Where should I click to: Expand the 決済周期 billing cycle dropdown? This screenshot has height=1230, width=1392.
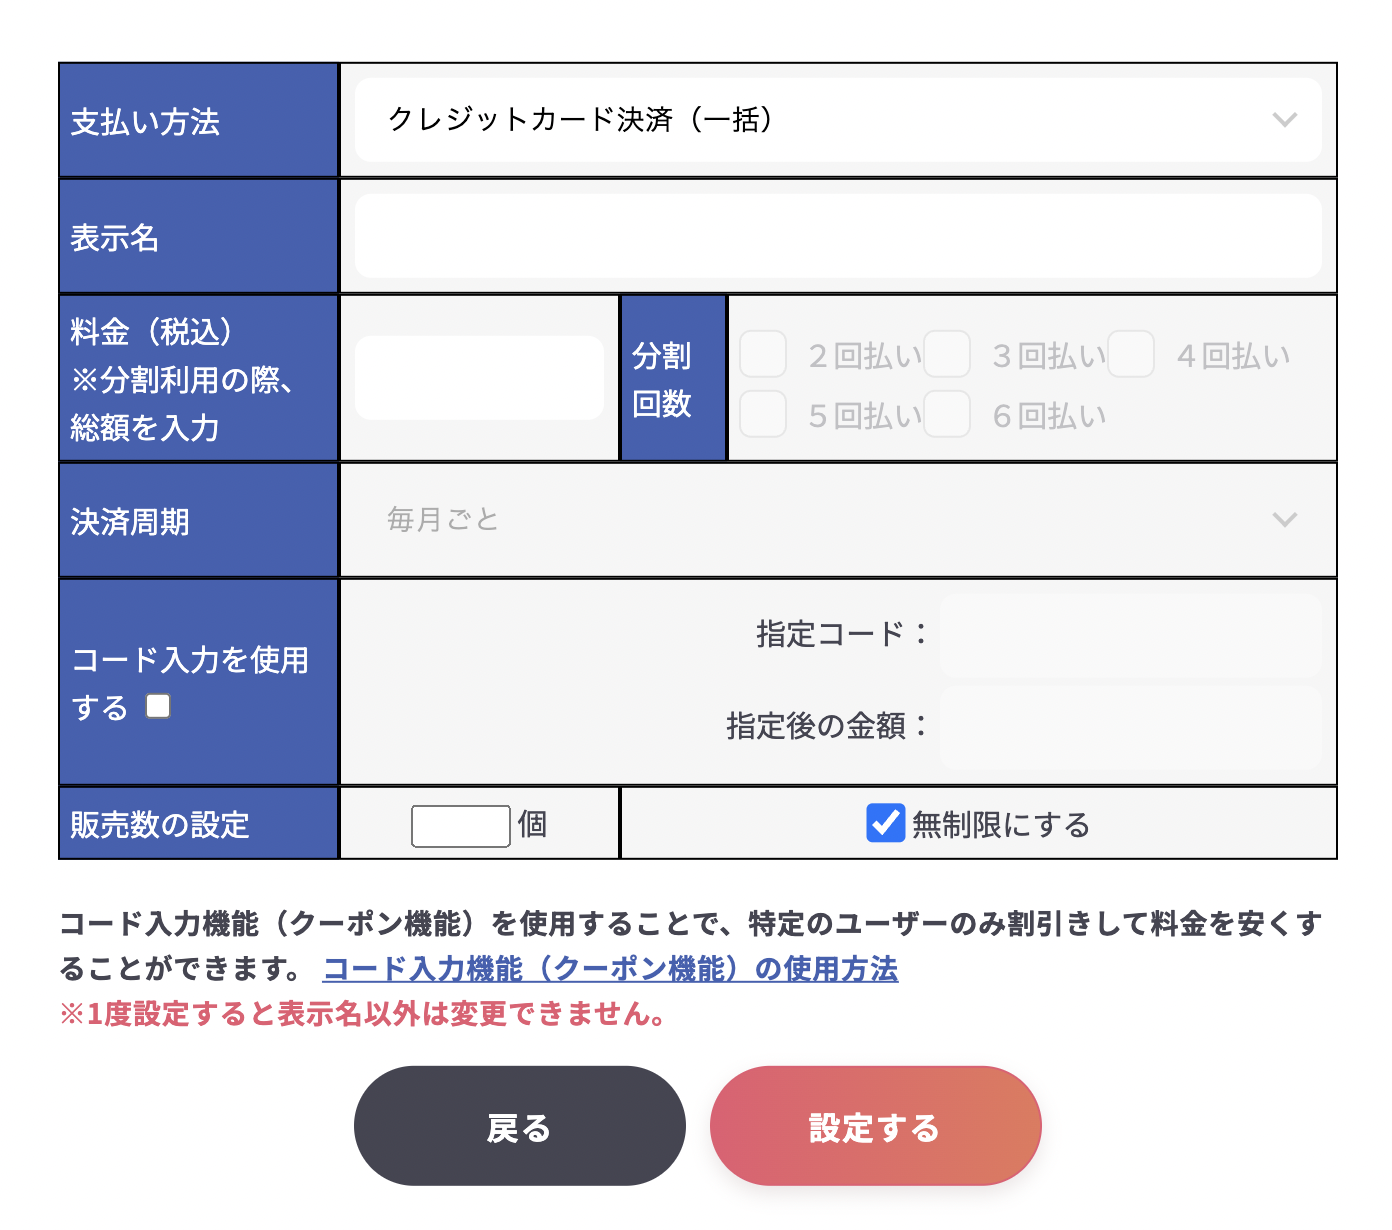click(836, 519)
